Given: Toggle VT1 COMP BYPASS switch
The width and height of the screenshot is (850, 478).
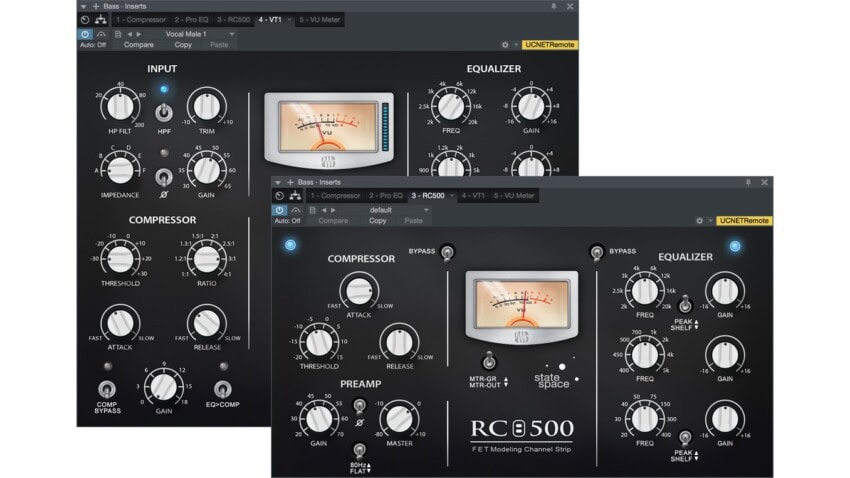Looking at the screenshot, I should point(107,389).
